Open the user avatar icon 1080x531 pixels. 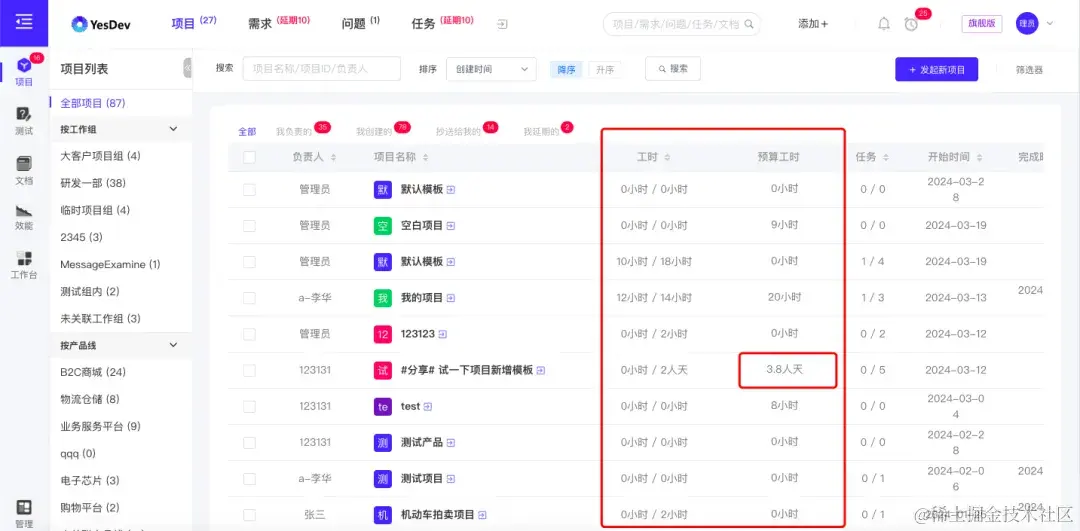click(x=1027, y=23)
